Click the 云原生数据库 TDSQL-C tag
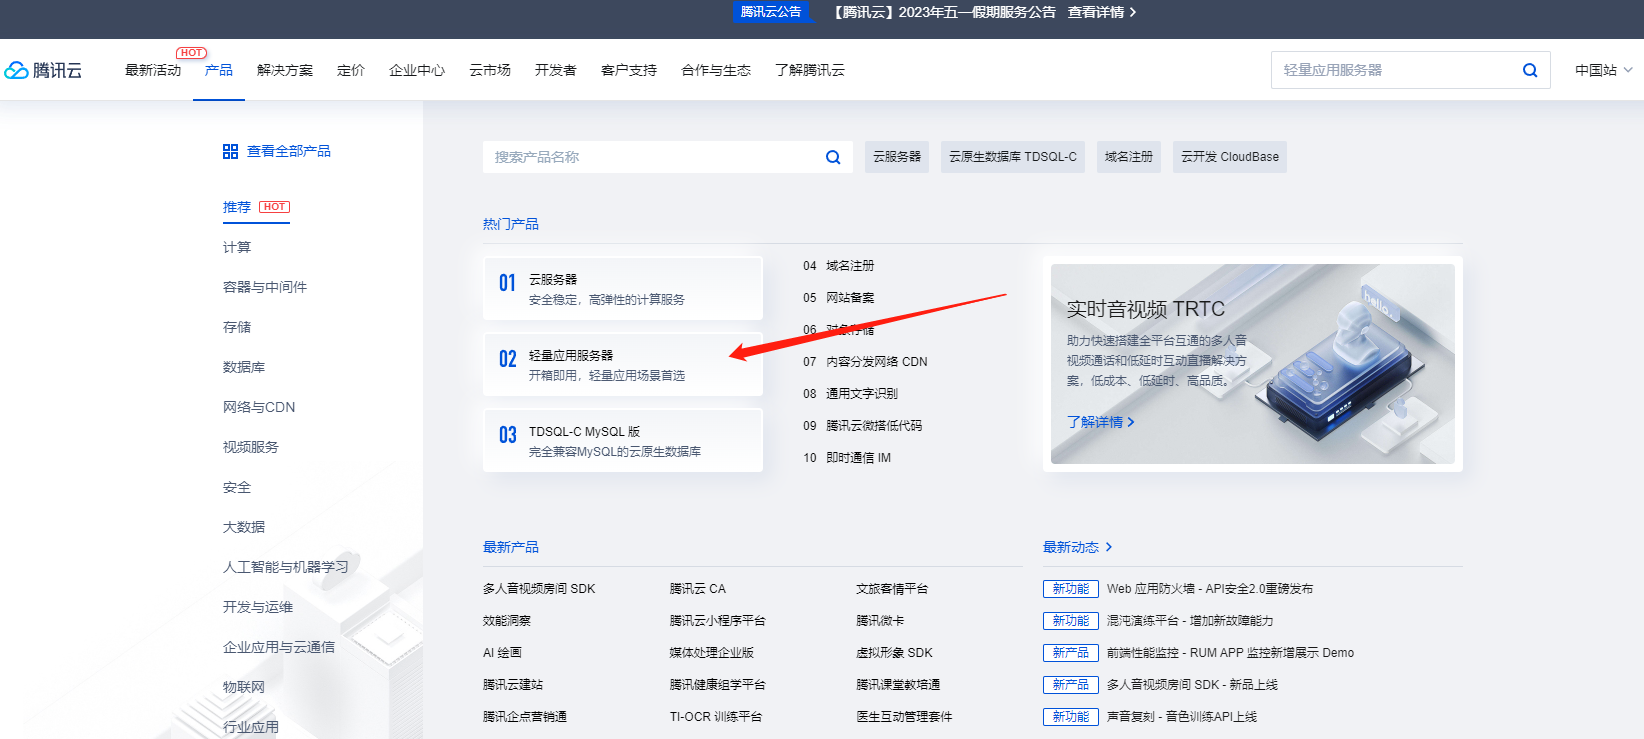This screenshot has width=1644, height=739. coord(1013,157)
